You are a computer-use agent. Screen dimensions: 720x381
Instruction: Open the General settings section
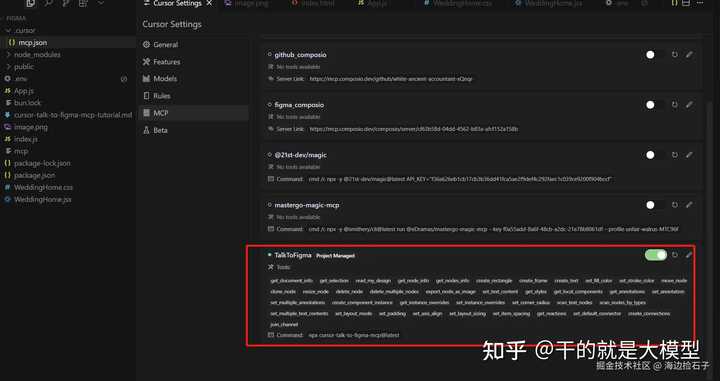193,45
